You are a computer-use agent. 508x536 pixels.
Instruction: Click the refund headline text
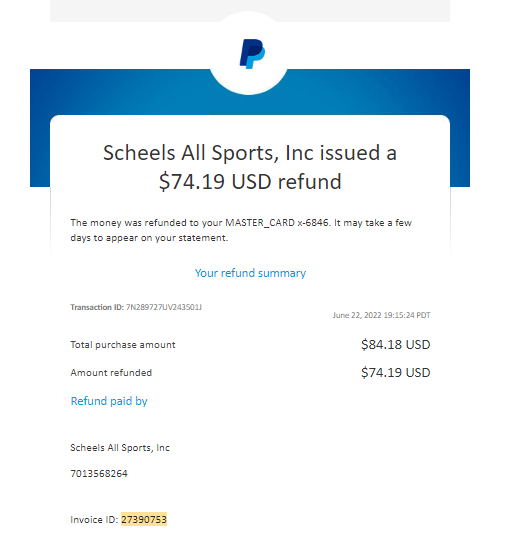click(x=250, y=167)
